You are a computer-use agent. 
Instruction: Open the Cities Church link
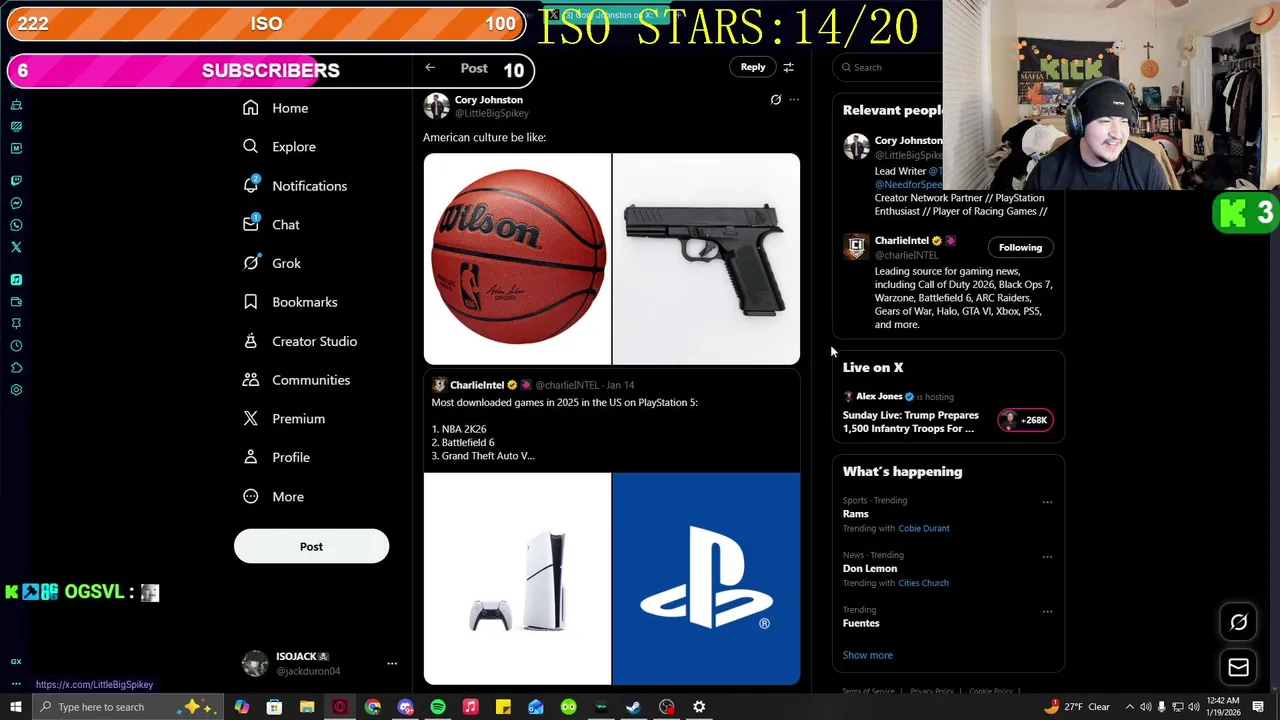tap(923, 583)
